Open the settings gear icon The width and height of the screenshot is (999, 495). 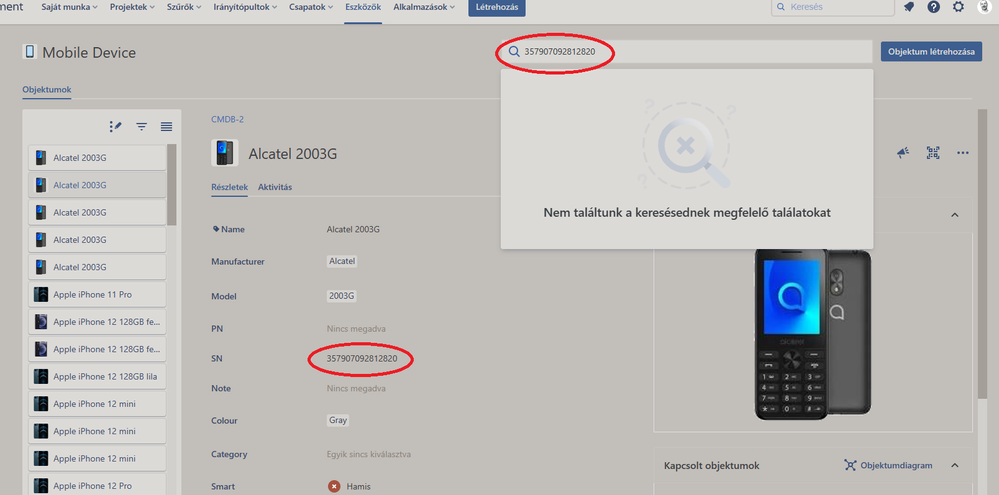pyautogui.click(x=958, y=7)
